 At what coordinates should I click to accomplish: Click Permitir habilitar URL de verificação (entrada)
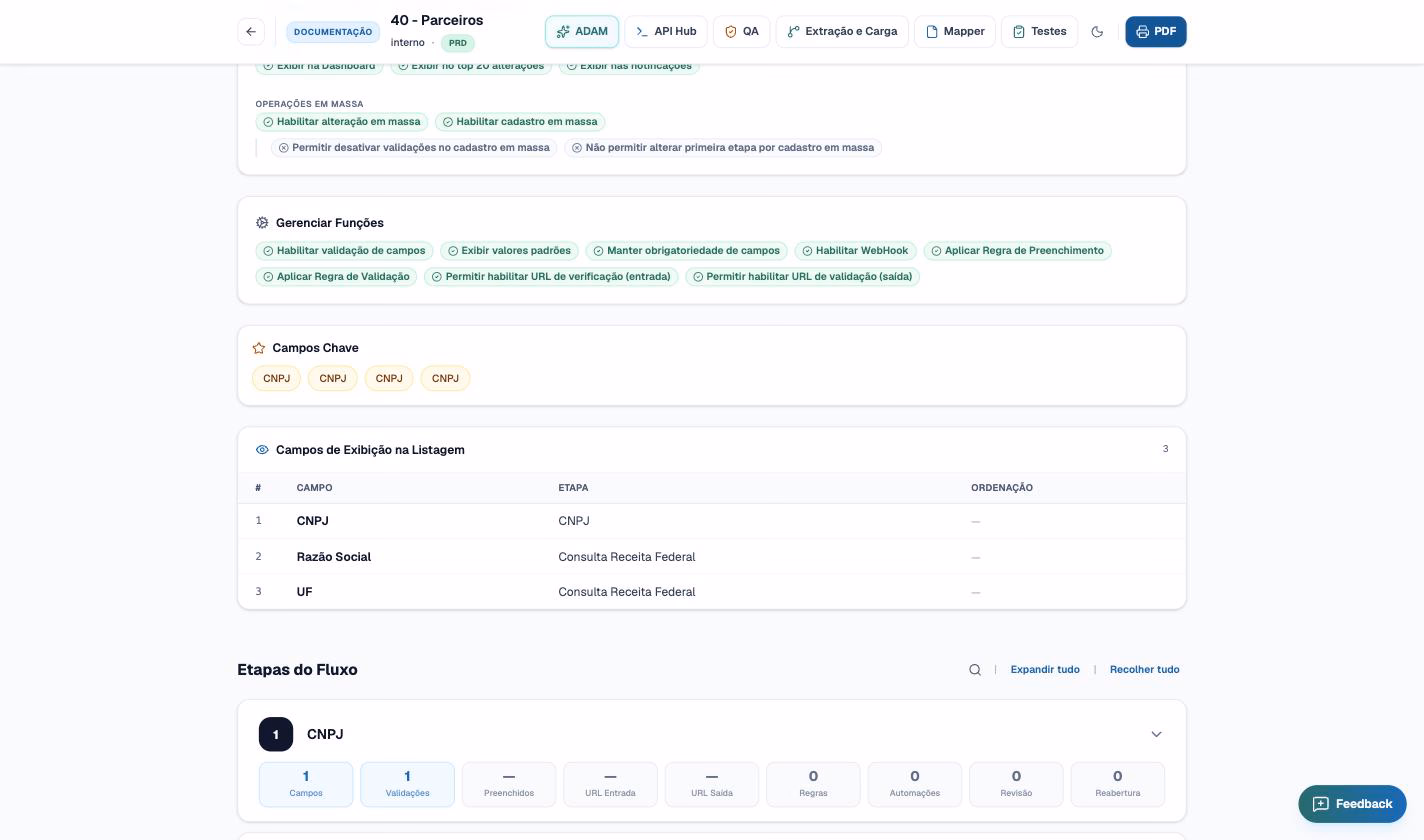point(551,277)
